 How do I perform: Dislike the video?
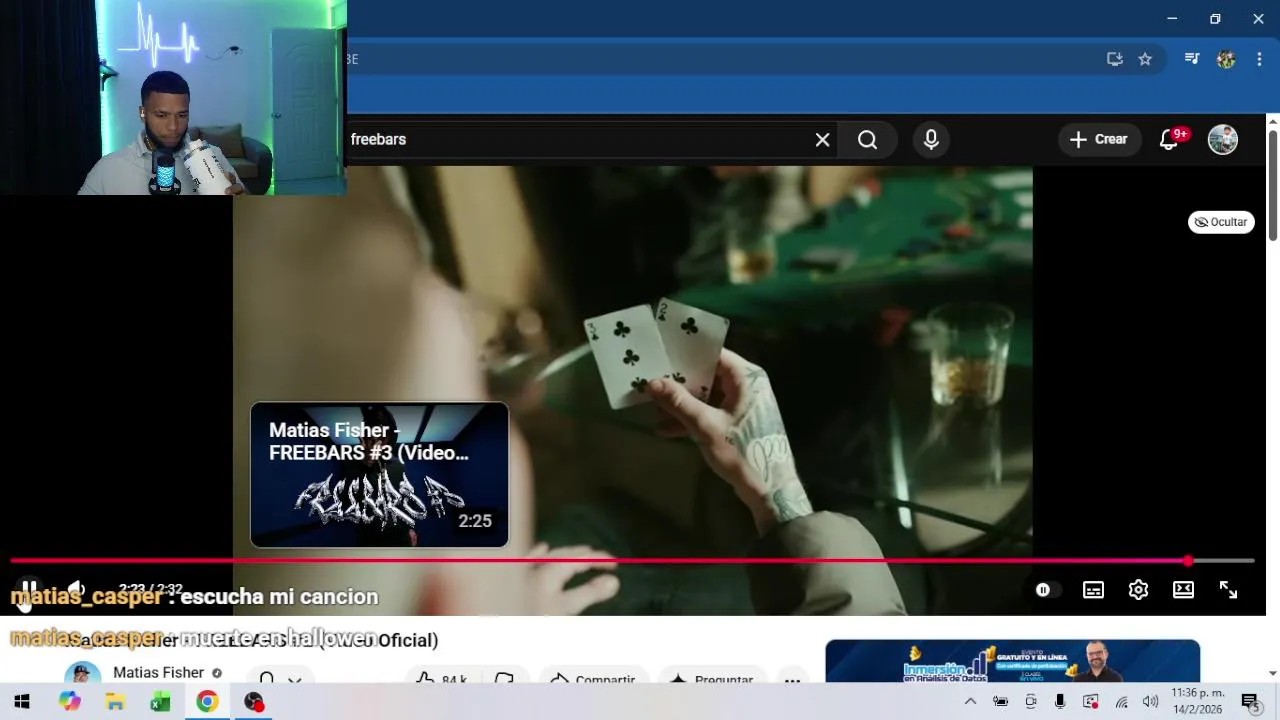[x=504, y=679]
